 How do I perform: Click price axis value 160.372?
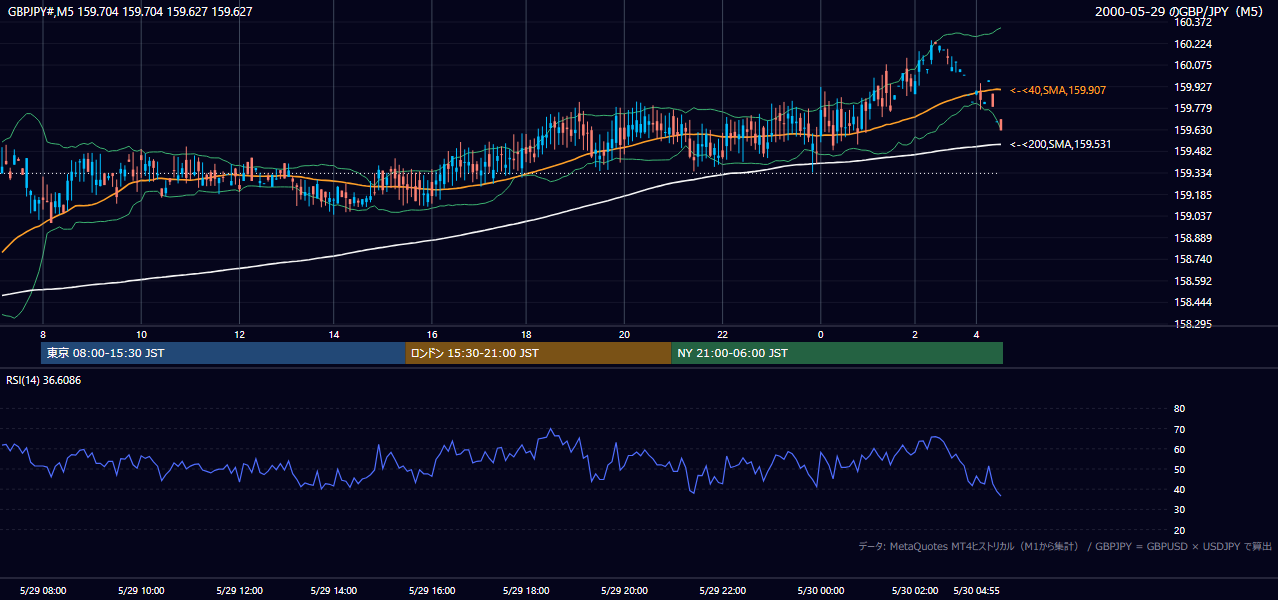click(1194, 22)
